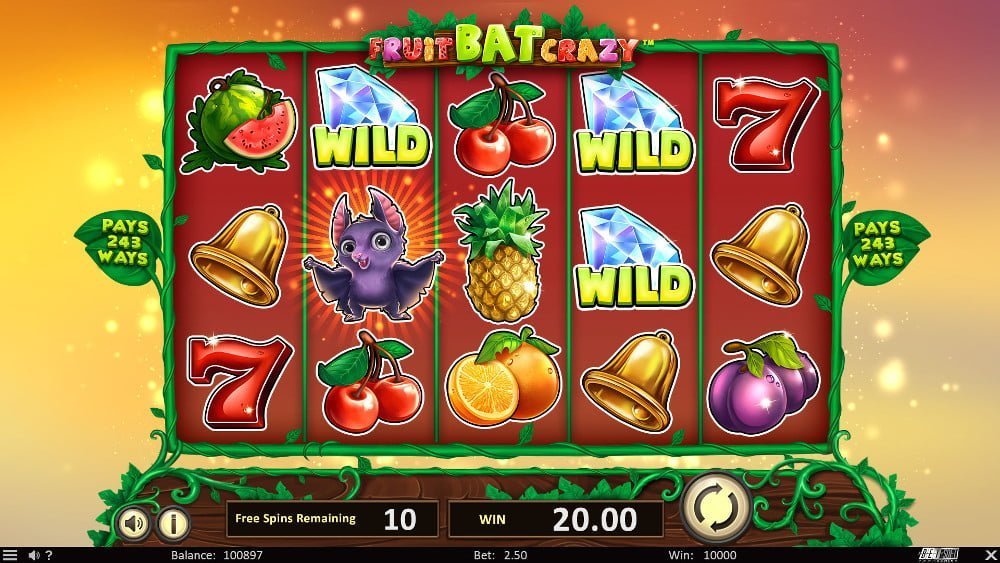Click the purple bat symbol
Screen dimensions: 1000x563
click(373, 256)
